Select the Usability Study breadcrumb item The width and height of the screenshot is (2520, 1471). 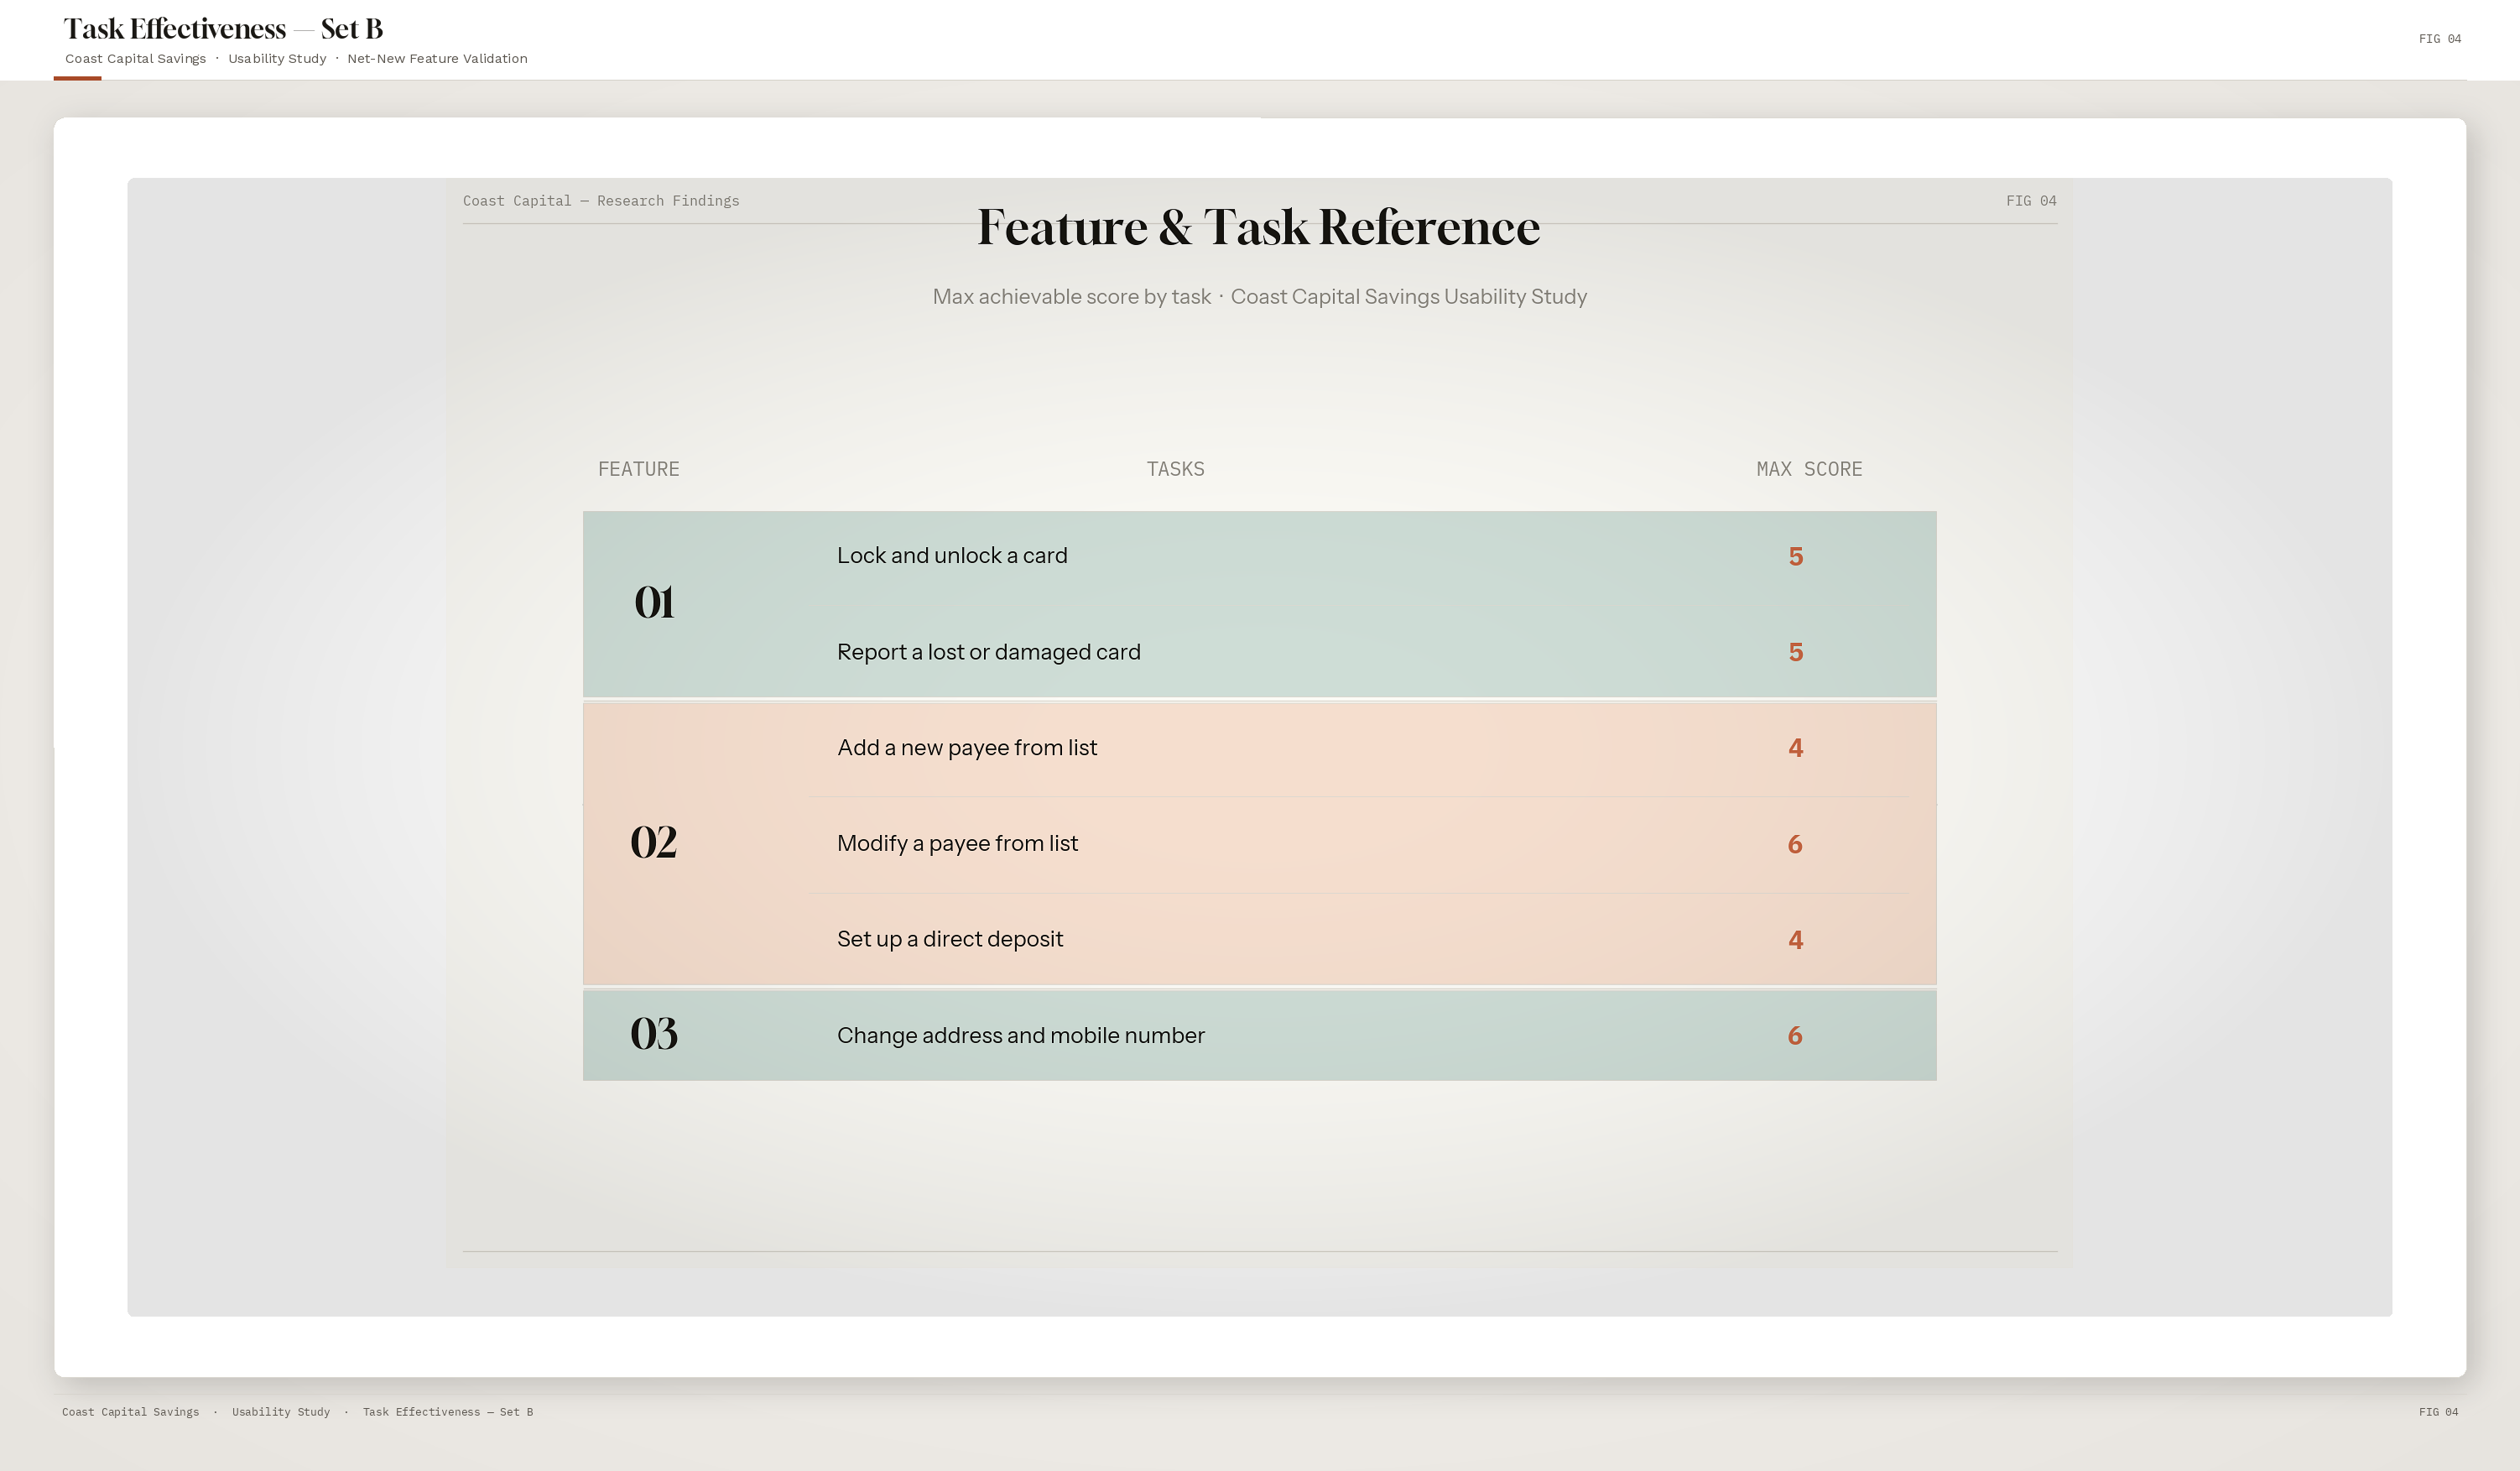coord(277,58)
